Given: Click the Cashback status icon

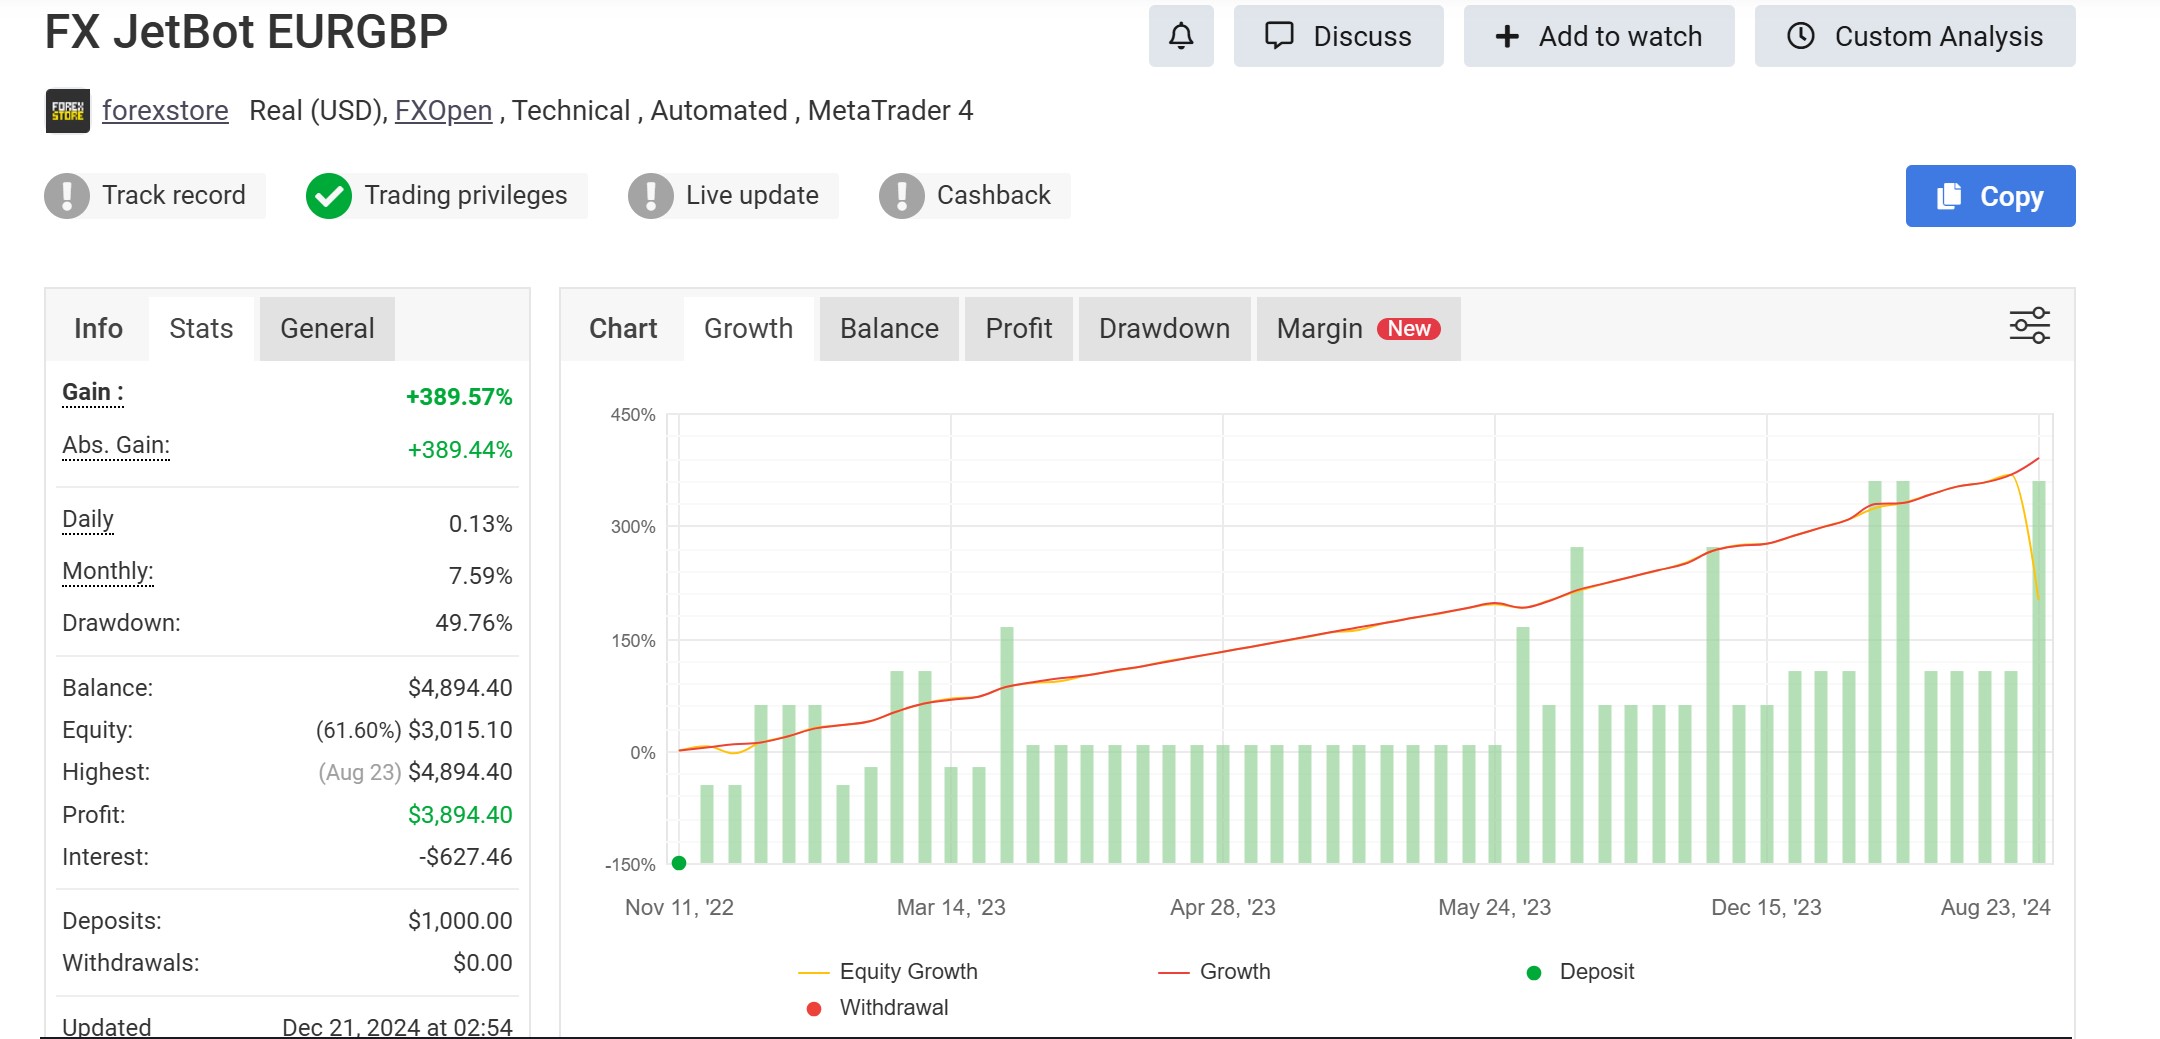Looking at the screenshot, I should [900, 195].
